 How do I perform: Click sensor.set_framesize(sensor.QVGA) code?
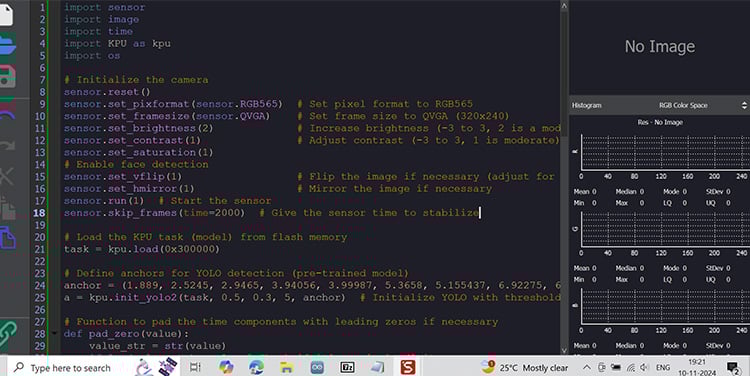(x=167, y=116)
